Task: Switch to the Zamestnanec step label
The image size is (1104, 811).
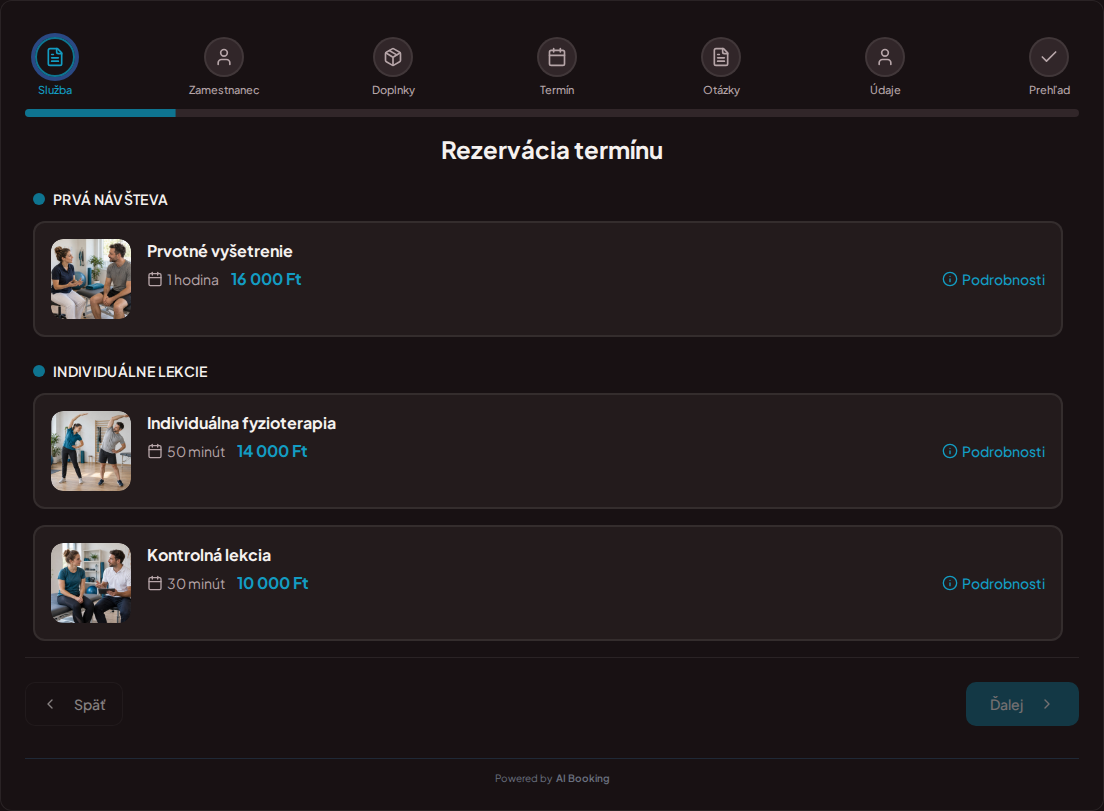Action: coord(224,90)
